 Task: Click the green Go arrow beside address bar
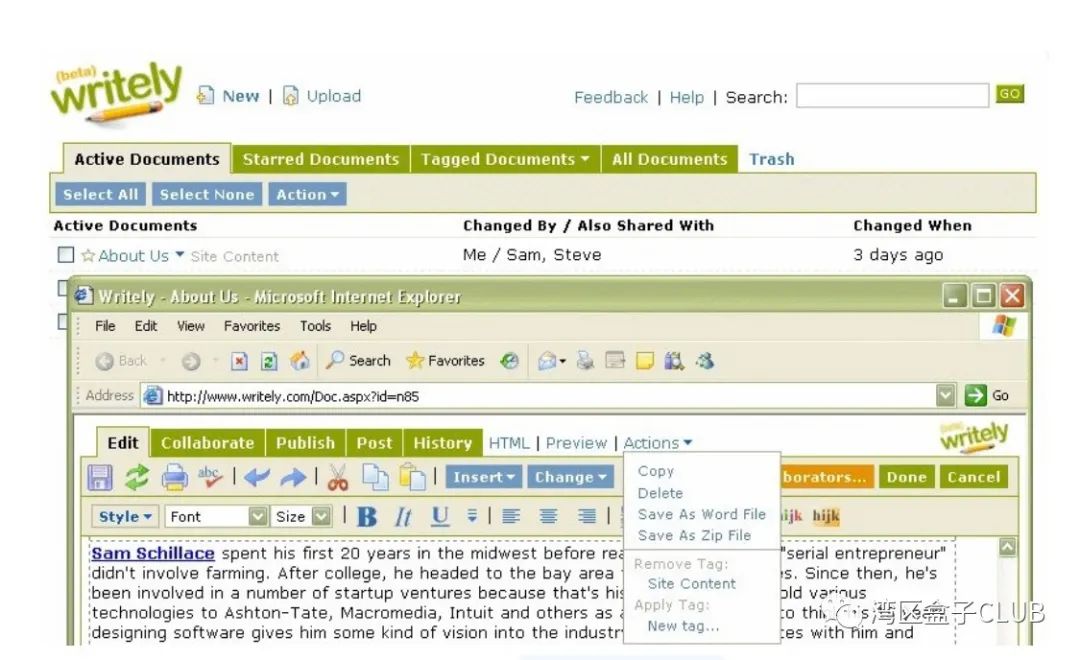pos(975,395)
